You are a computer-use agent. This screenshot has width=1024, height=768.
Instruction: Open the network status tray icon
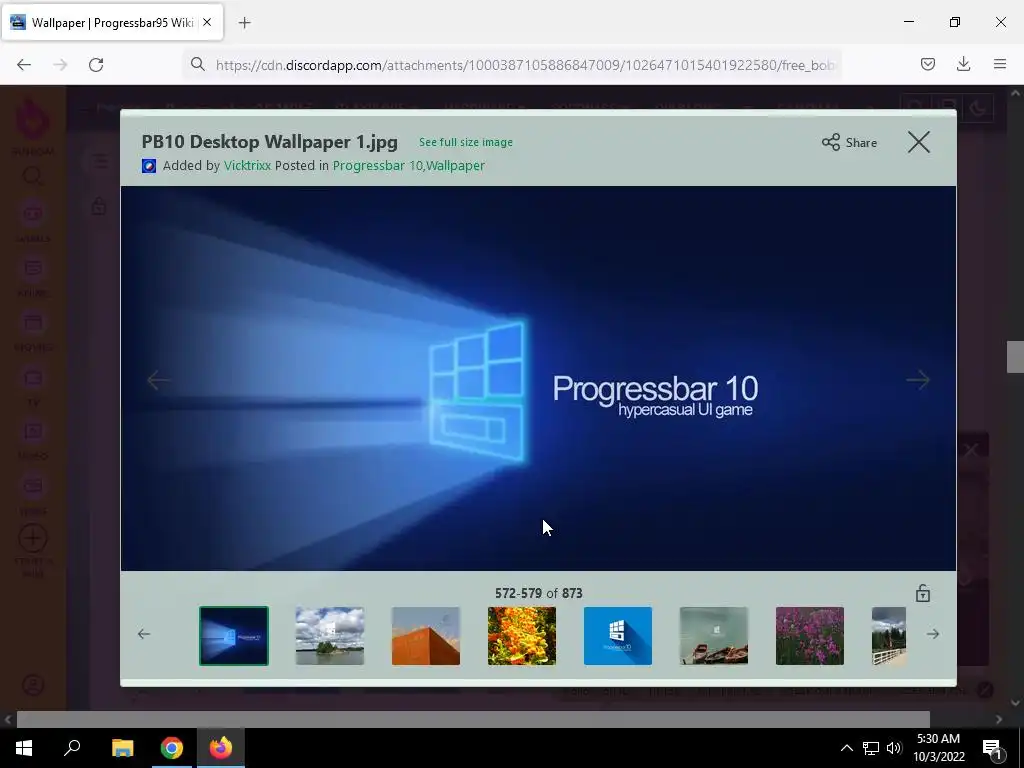(x=870, y=748)
